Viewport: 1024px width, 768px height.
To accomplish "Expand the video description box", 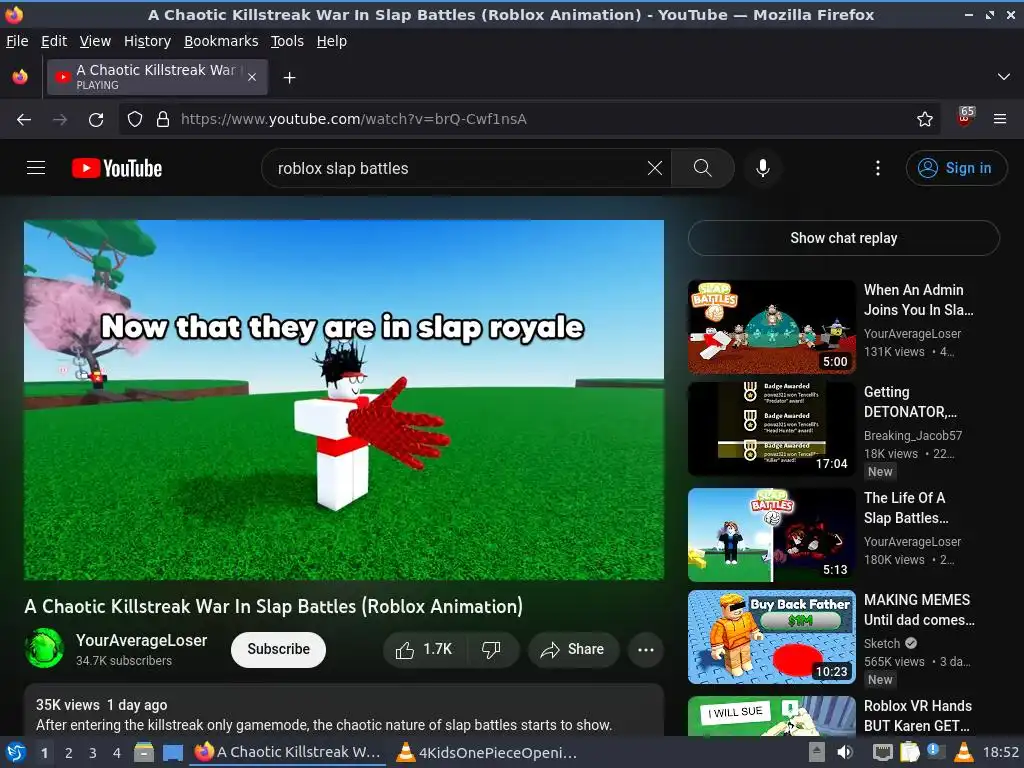I will pos(344,712).
